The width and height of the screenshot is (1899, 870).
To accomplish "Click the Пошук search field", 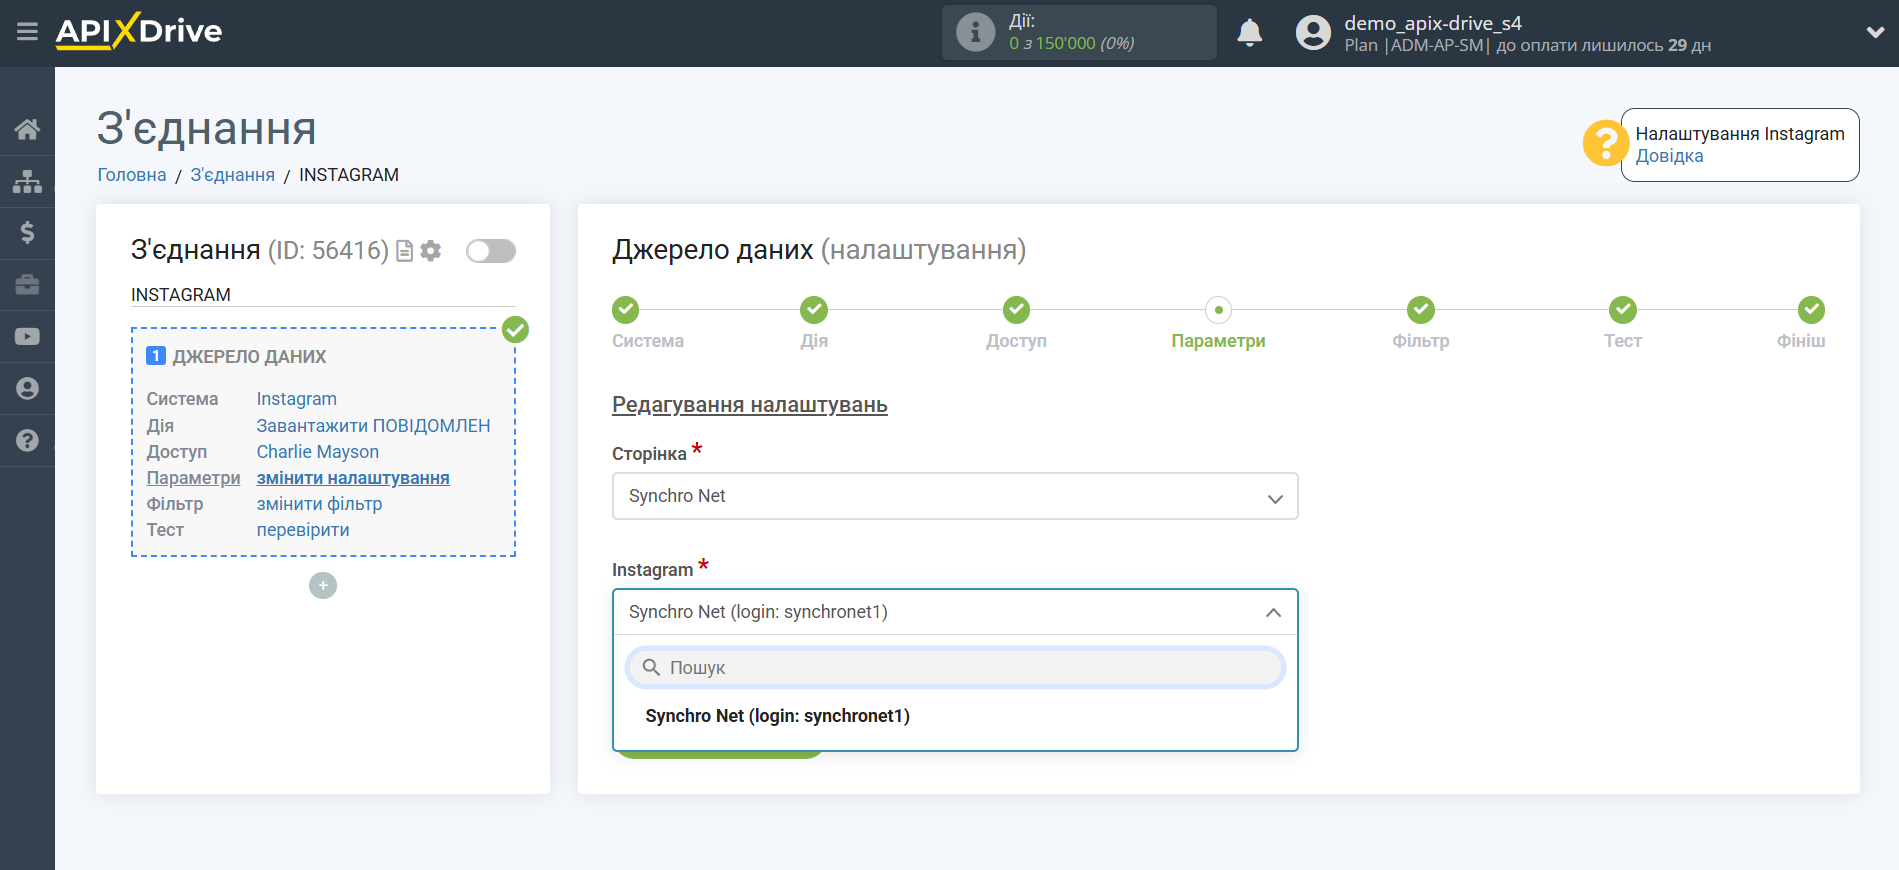I will [954, 668].
